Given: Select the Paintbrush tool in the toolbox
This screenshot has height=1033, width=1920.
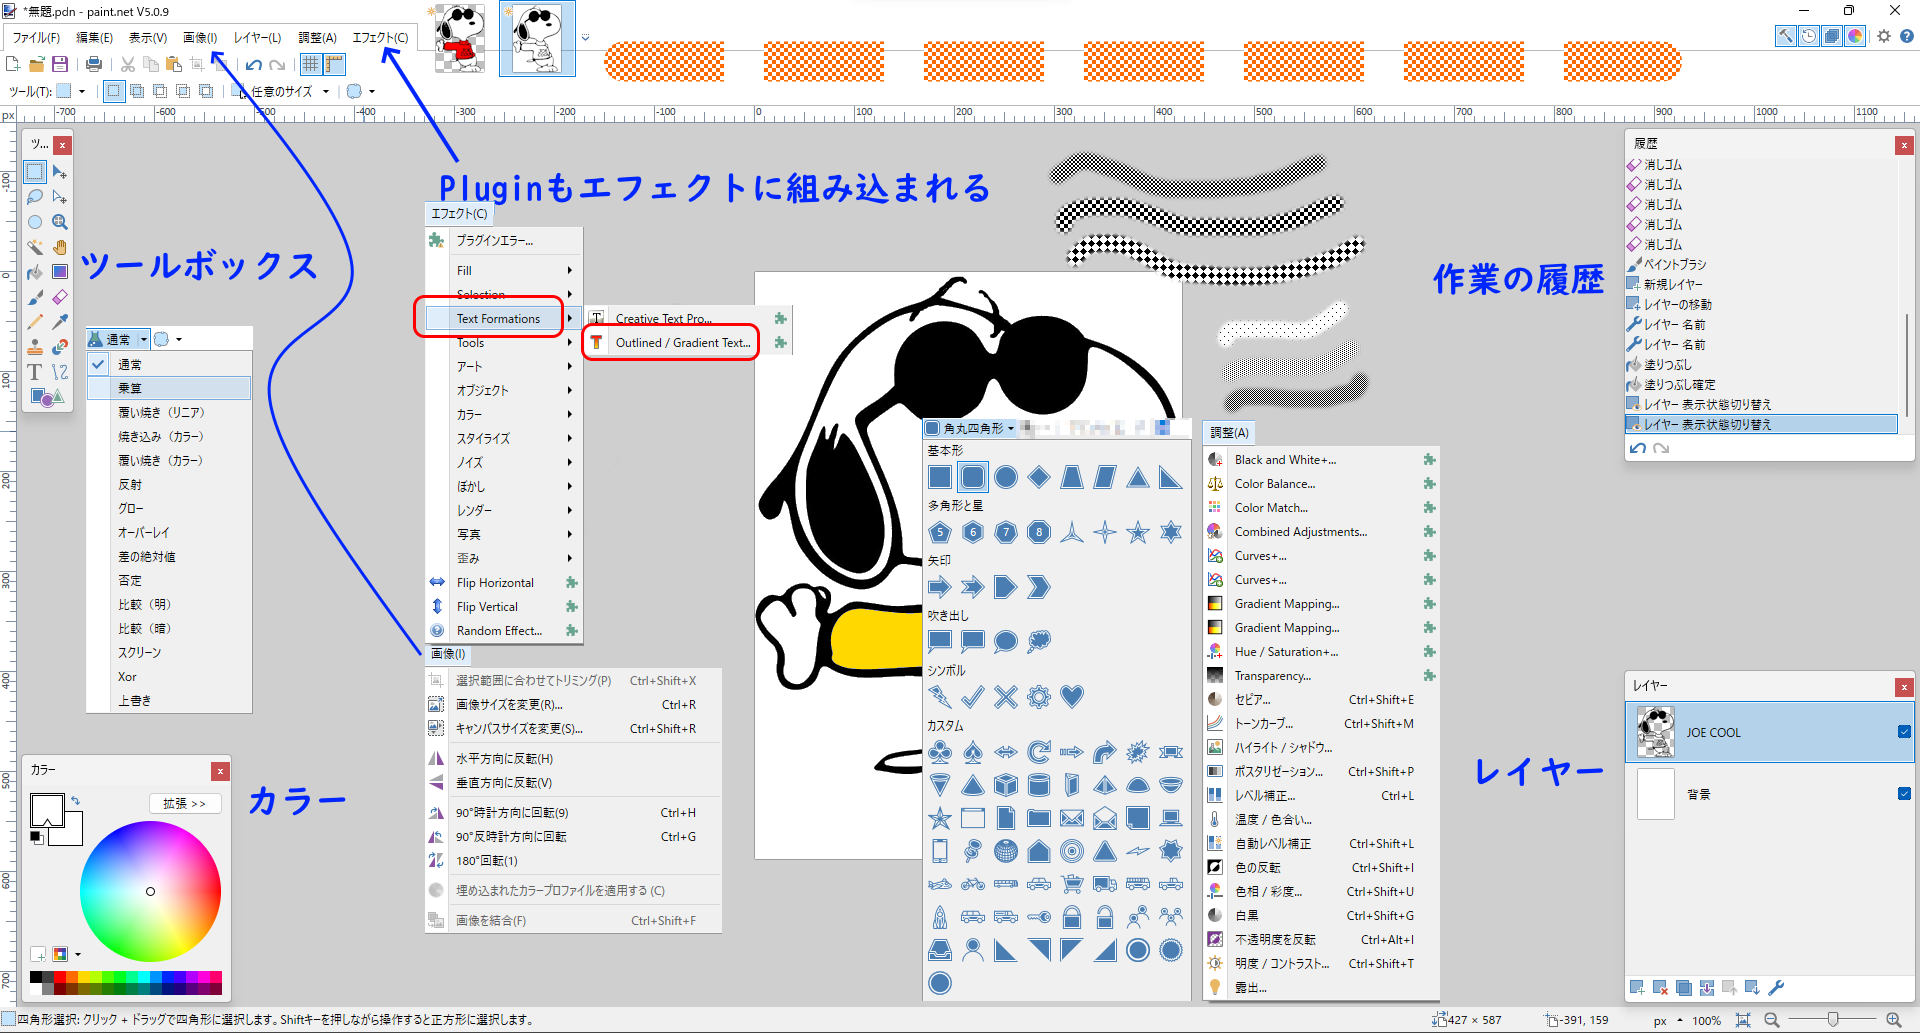Looking at the screenshot, I should point(34,296).
